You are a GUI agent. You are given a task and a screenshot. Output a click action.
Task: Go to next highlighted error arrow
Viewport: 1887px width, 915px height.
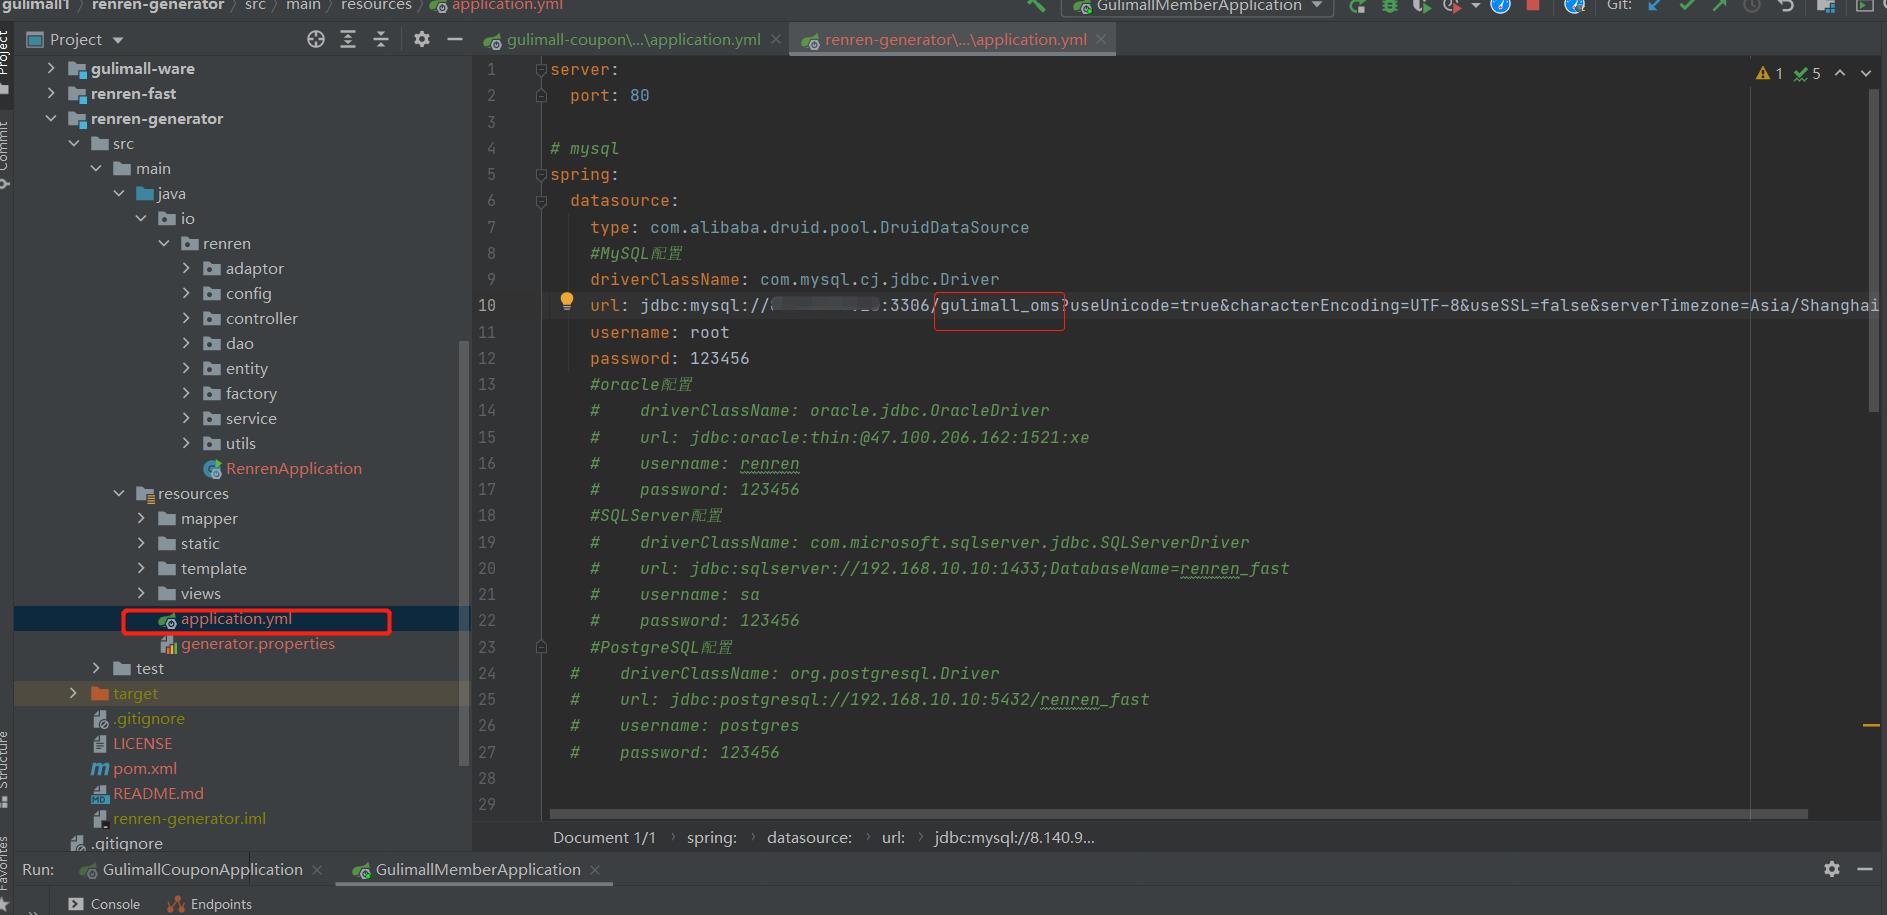click(1866, 73)
